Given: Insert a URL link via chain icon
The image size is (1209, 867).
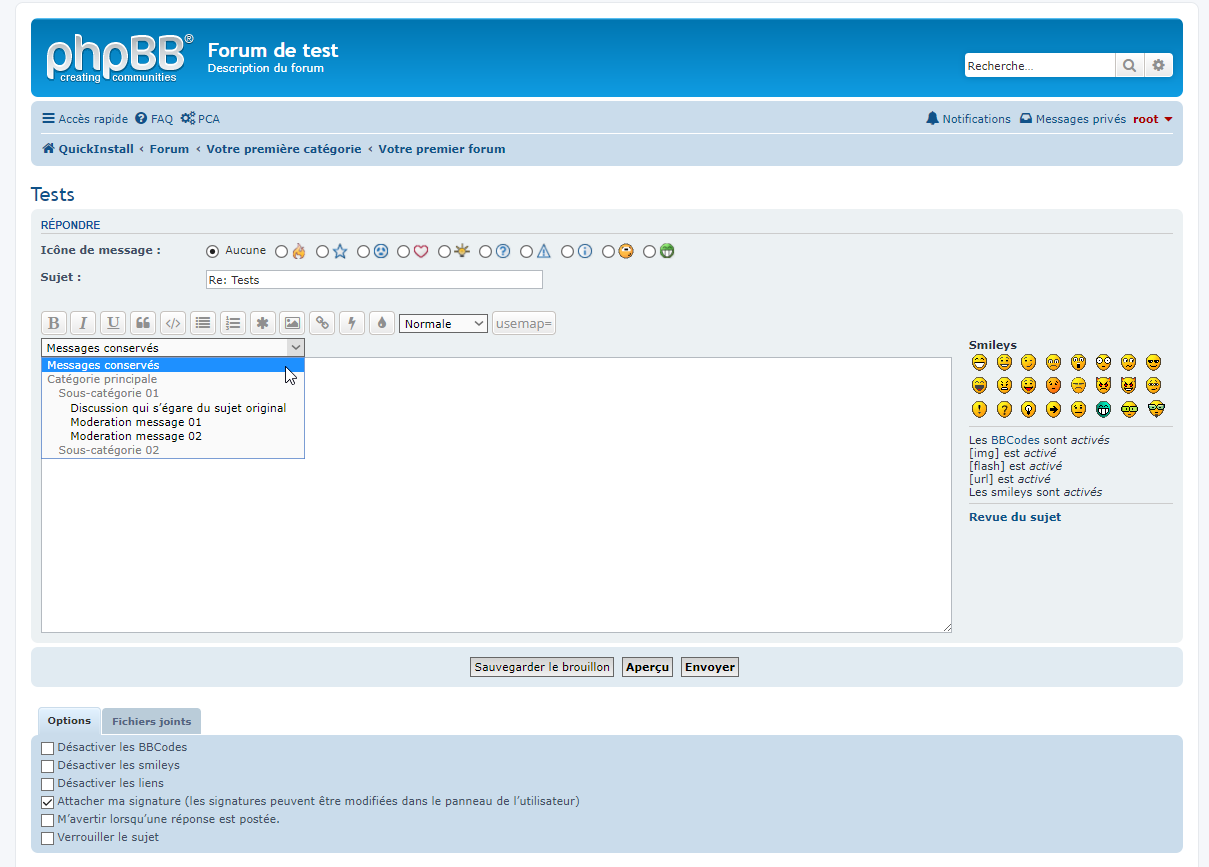Looking at the screenshot, I should (321, 323).
